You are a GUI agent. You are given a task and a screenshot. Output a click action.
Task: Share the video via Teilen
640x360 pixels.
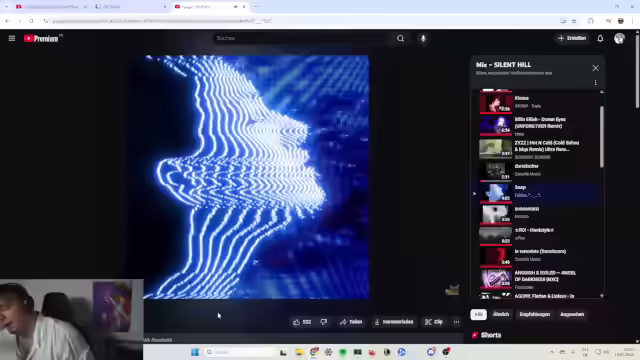coord(351,322)
